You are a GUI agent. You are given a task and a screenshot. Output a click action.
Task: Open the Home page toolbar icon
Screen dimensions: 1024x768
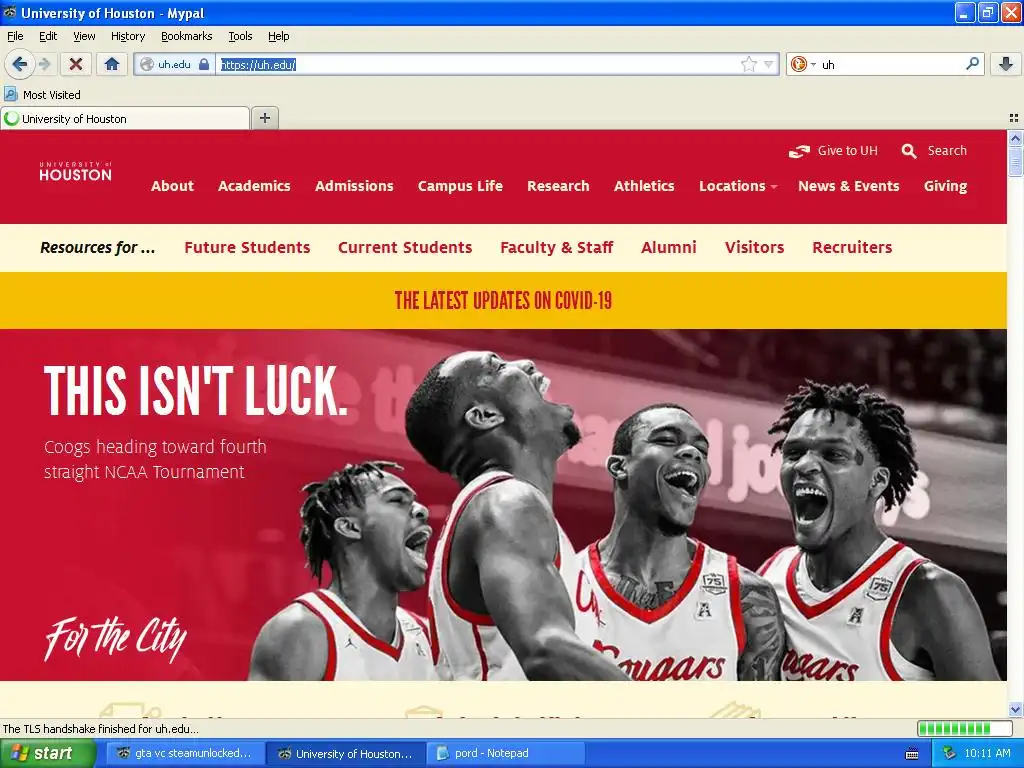point(112,64)
